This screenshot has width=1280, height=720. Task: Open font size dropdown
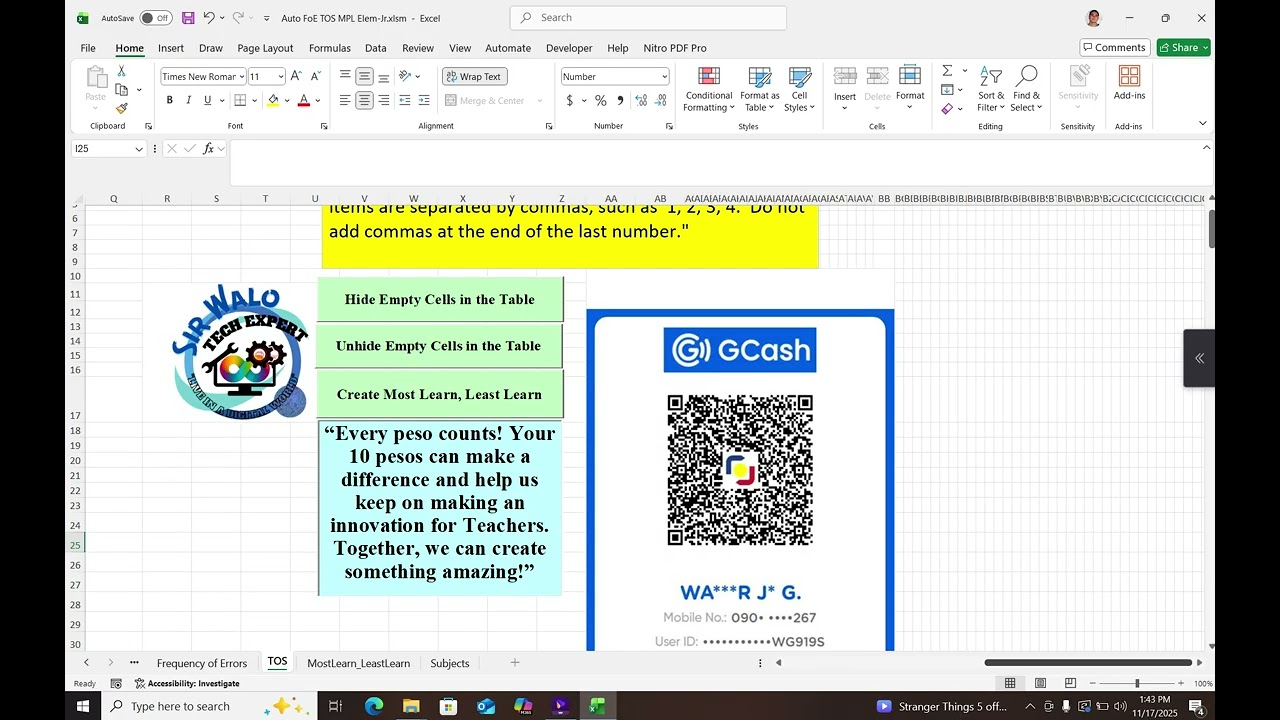[x=281, y=77]
